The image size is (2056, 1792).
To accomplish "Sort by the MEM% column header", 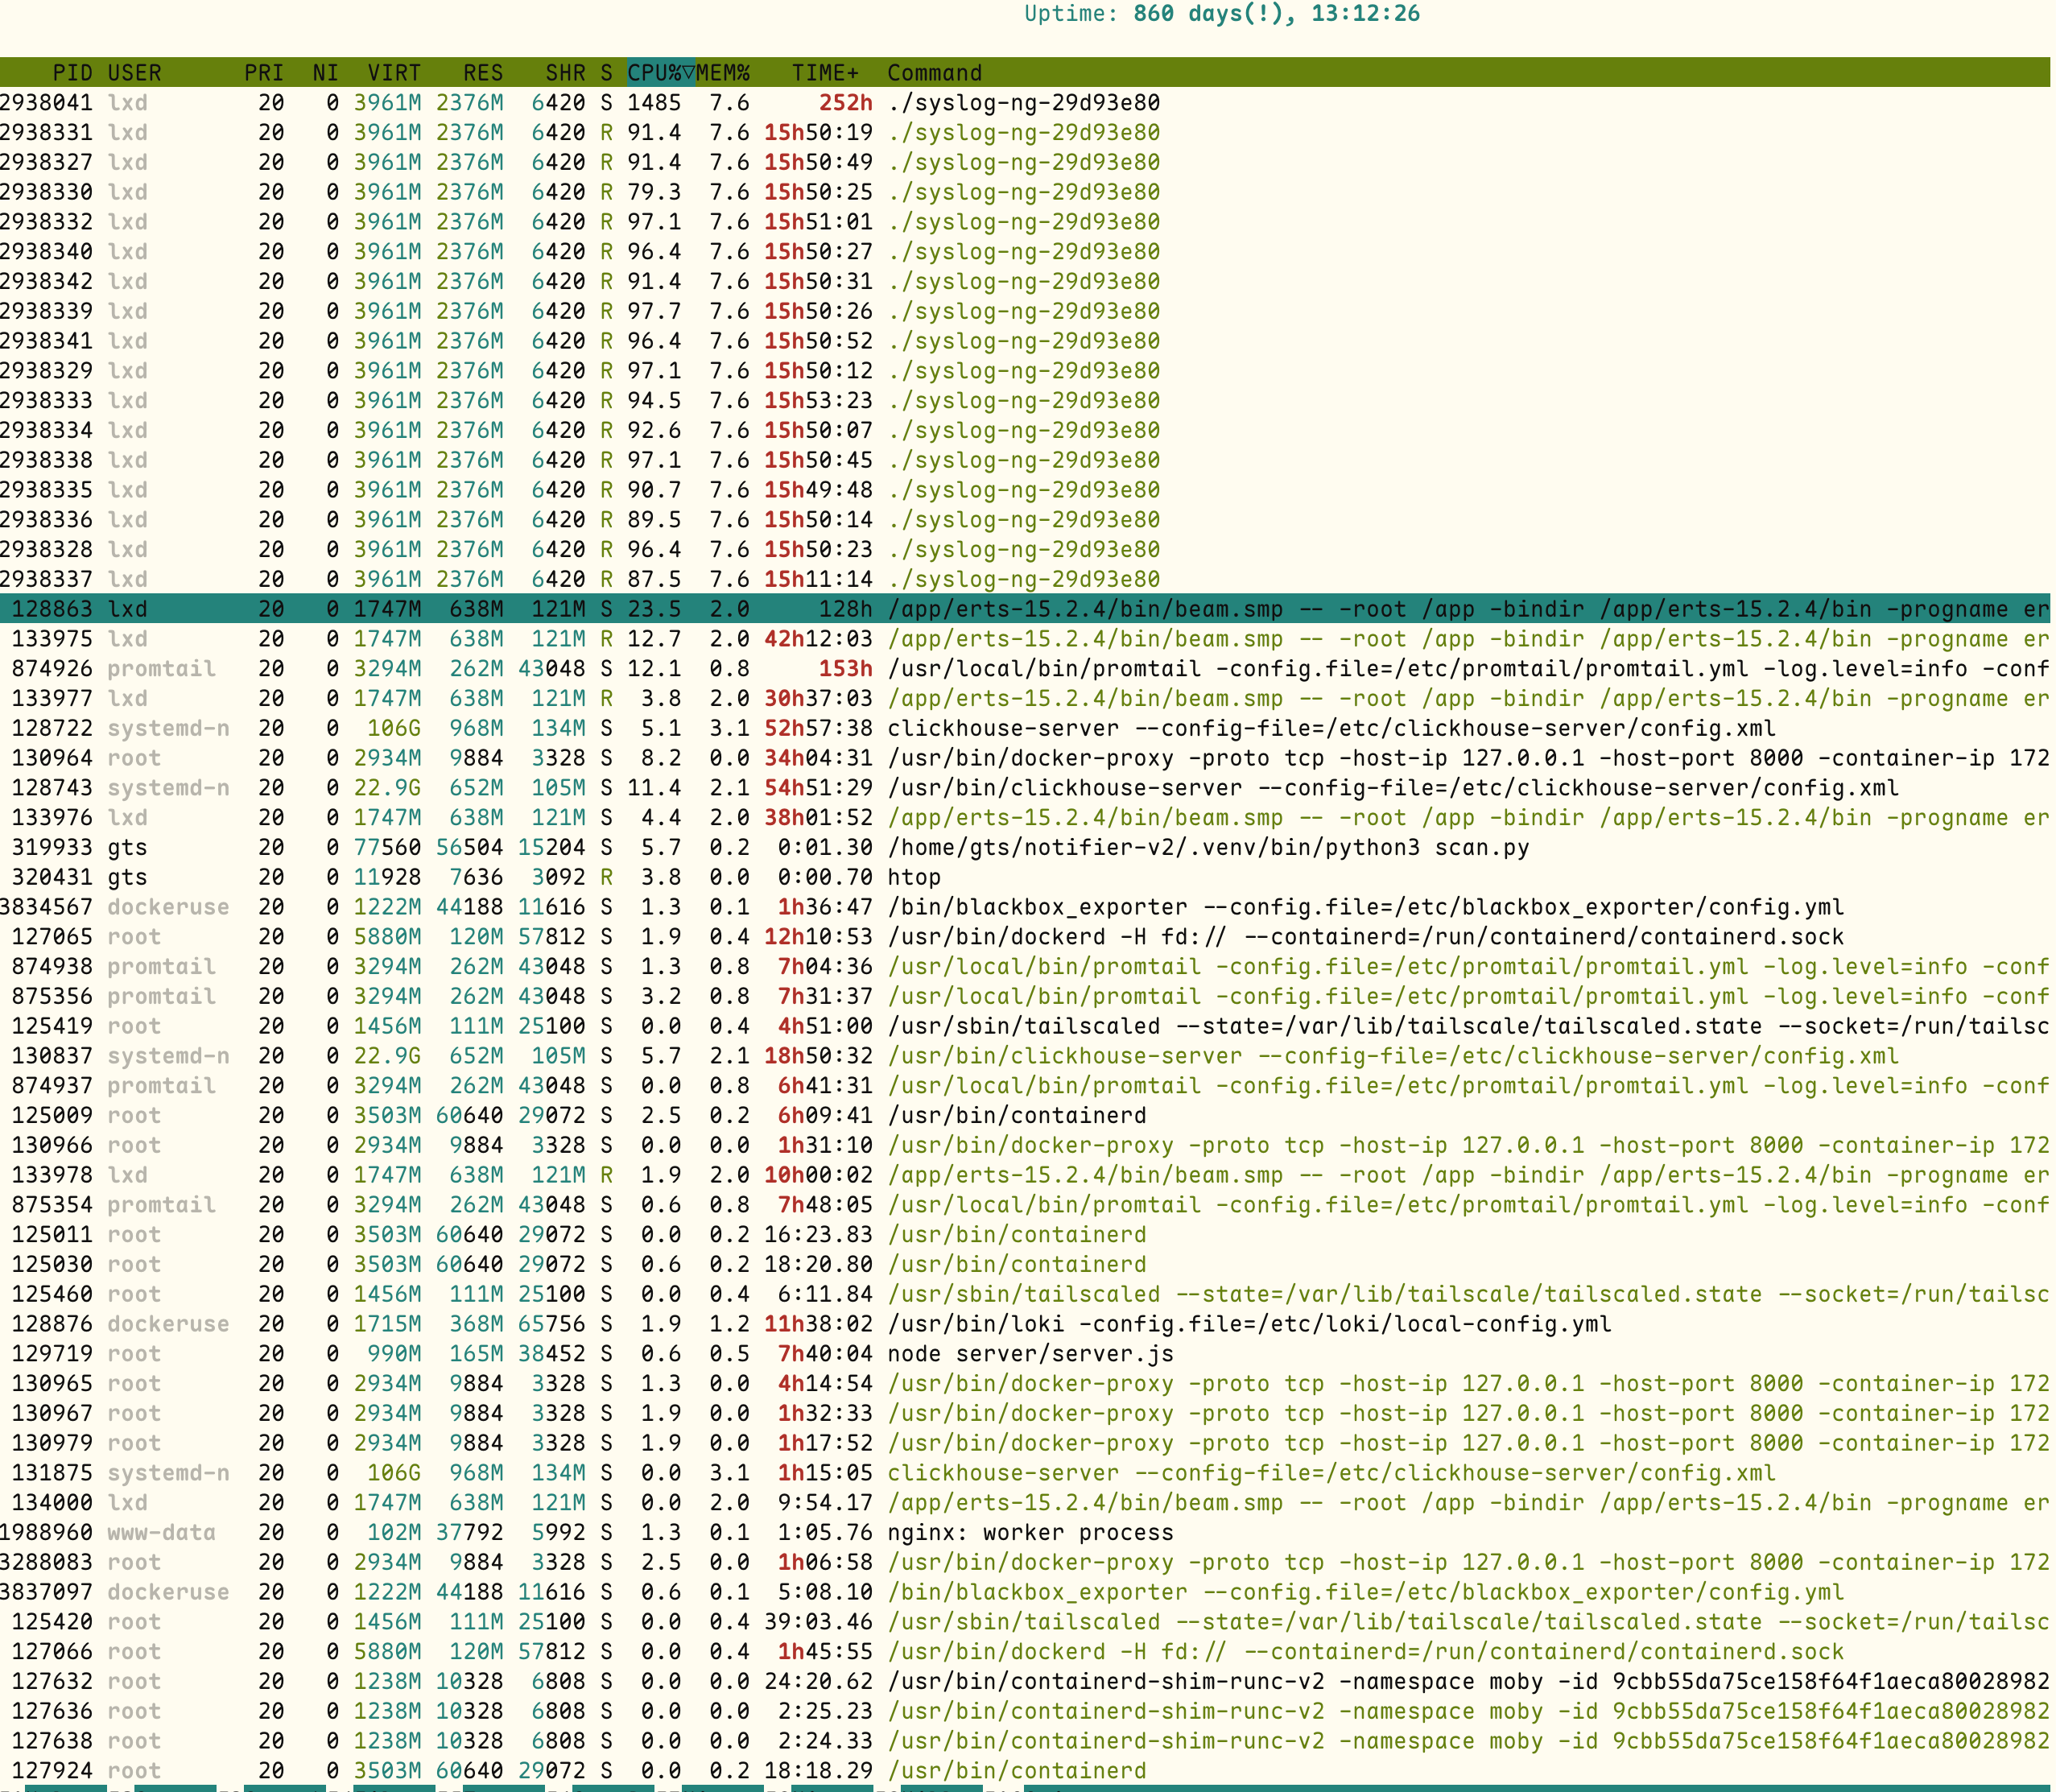I will (x=723, y=73).
